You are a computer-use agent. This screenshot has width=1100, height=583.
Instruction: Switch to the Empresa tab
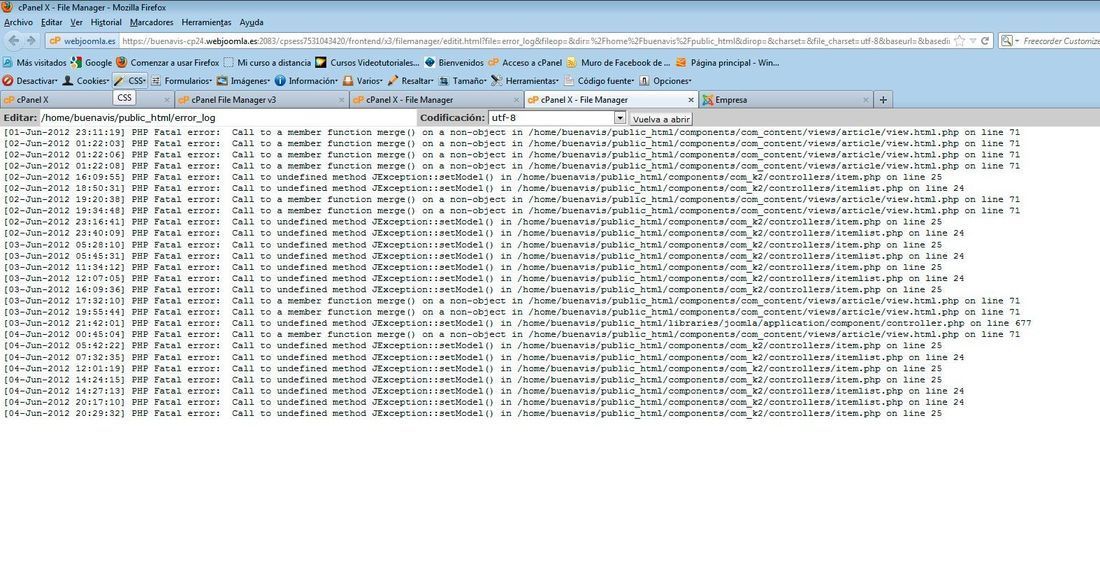pos(786,100)
